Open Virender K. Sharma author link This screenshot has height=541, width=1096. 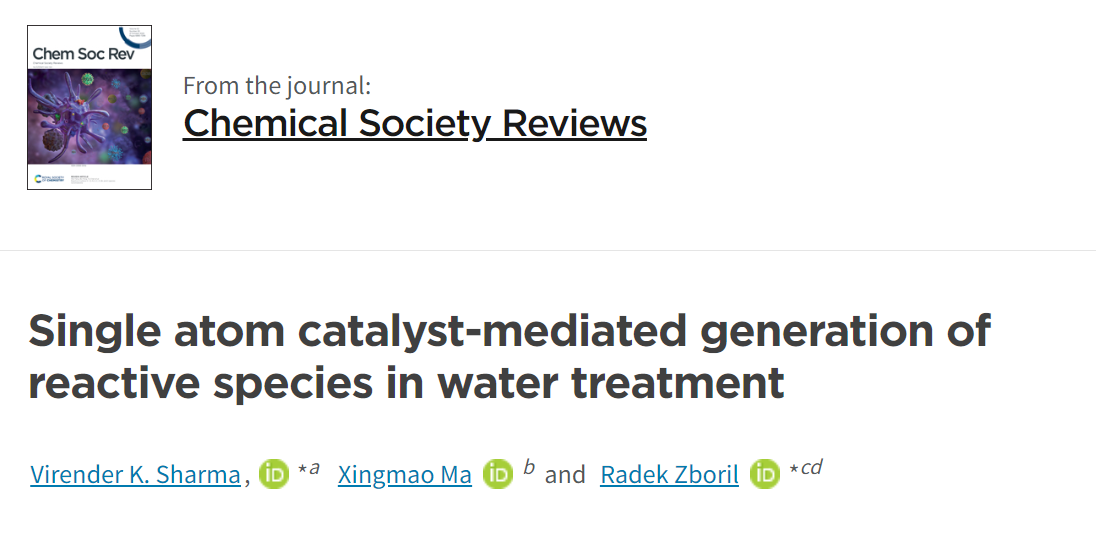pyautogui.click(x=136, y=475)
